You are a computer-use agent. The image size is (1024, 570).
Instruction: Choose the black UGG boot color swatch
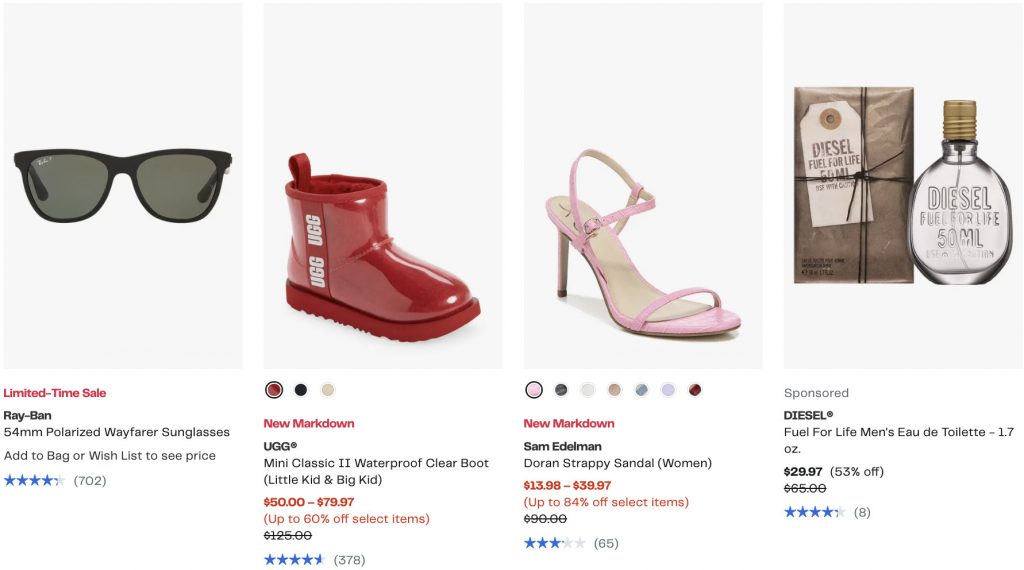coord(301,390)
